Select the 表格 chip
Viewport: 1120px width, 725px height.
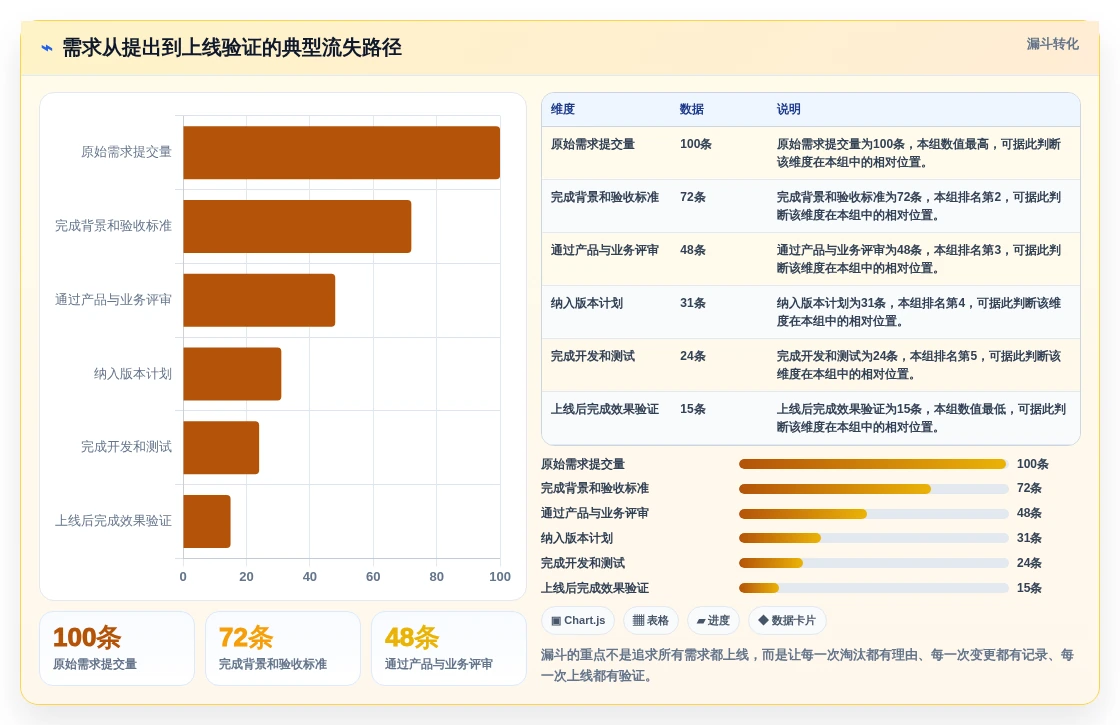pos(651,621)
